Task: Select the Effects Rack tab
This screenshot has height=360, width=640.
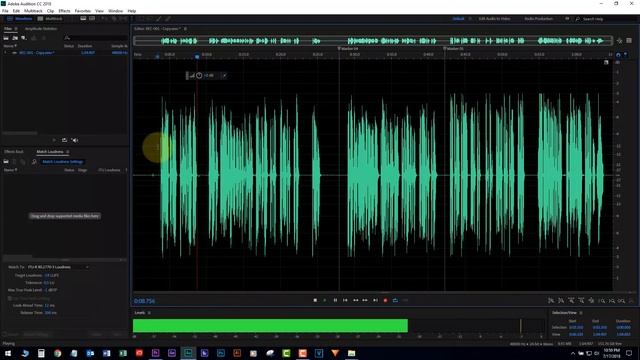Action: [x=14, y=152]
